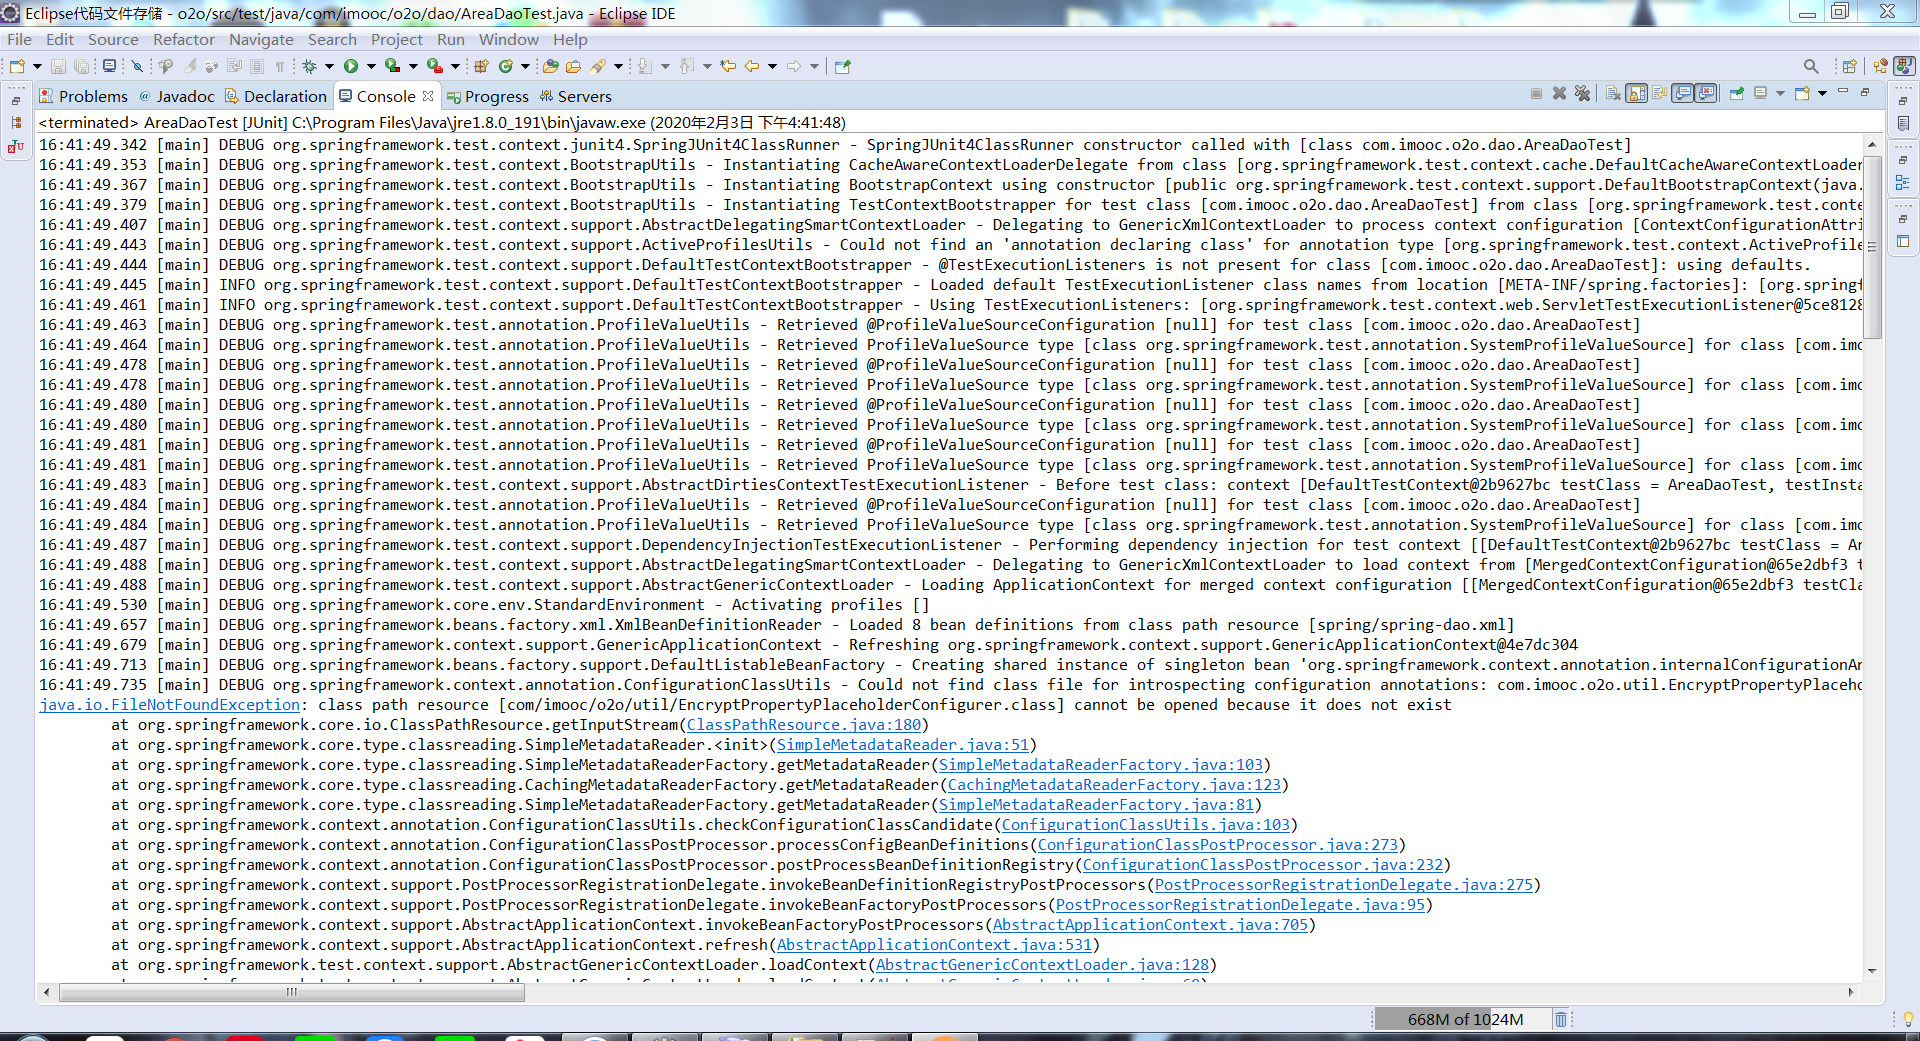Open the Display Selected Console dropdown arrow

1780,93
